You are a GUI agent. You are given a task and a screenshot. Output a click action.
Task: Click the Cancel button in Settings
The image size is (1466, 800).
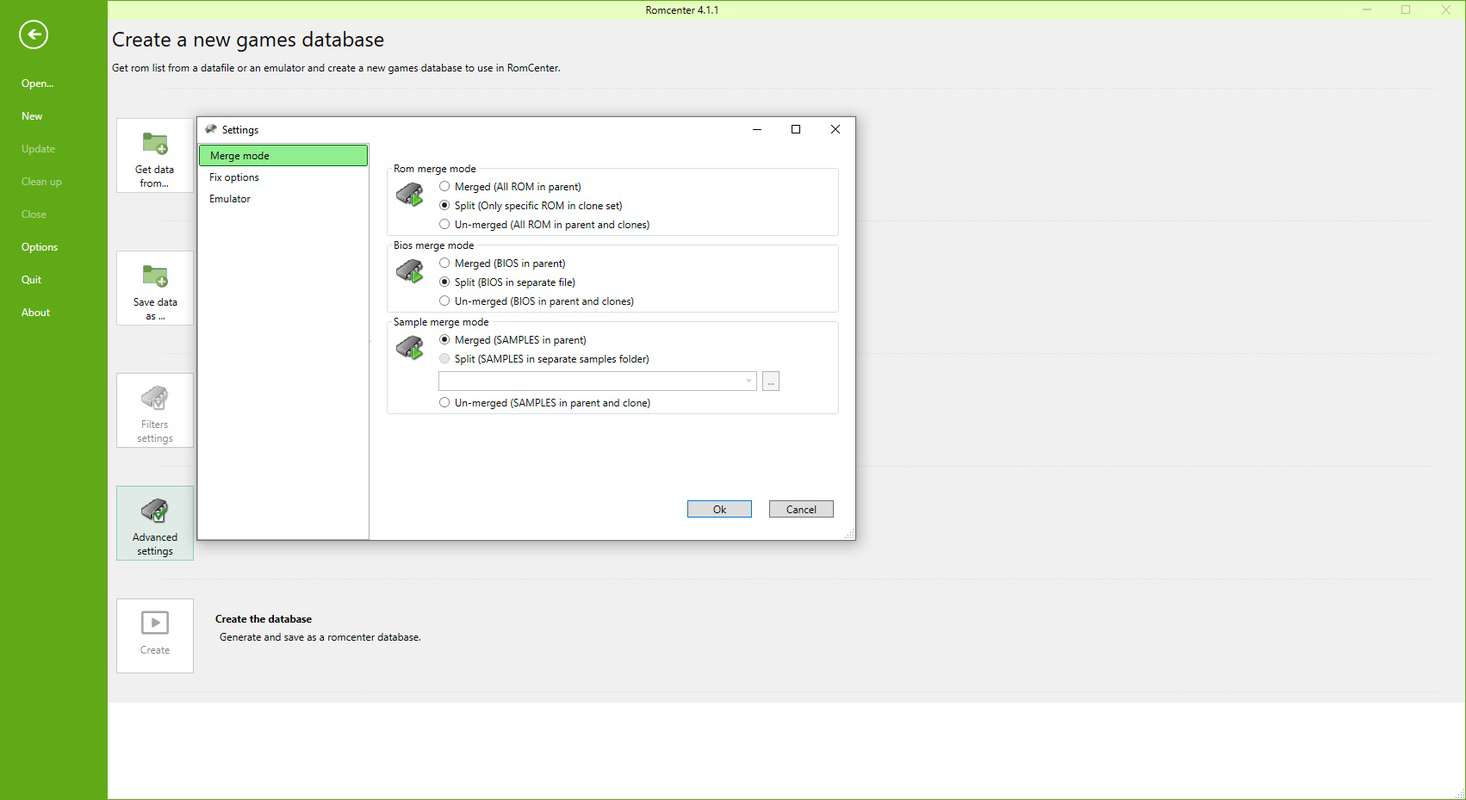point(801,509)
